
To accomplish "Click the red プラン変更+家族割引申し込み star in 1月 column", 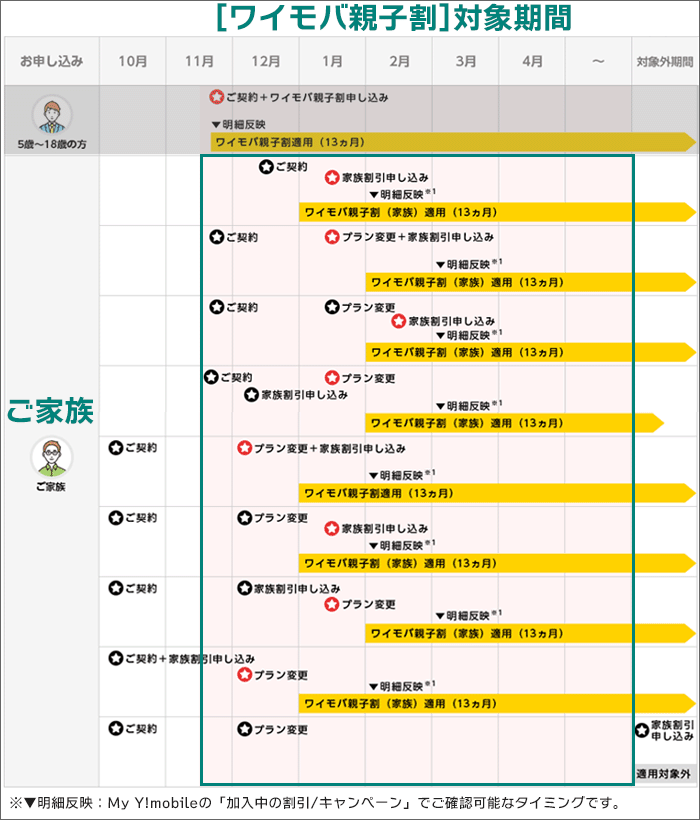I will click(x=332, y=237).
